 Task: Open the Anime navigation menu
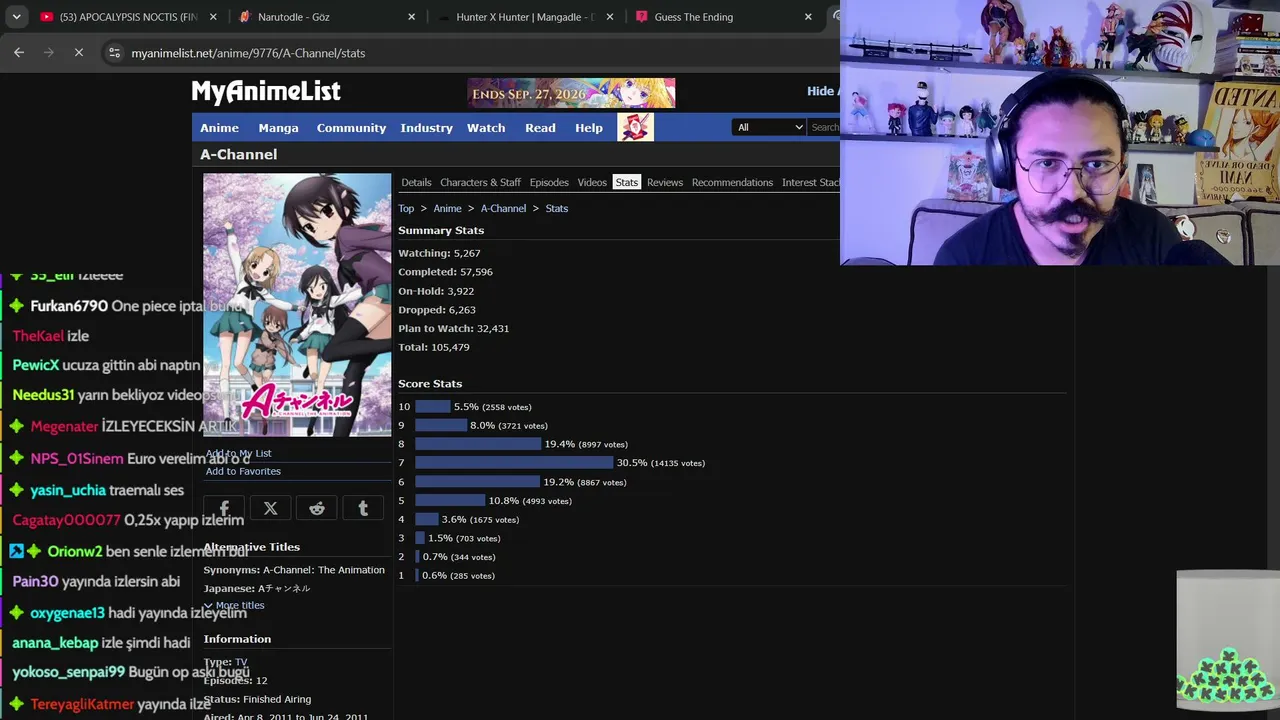(x=219, y=128)
